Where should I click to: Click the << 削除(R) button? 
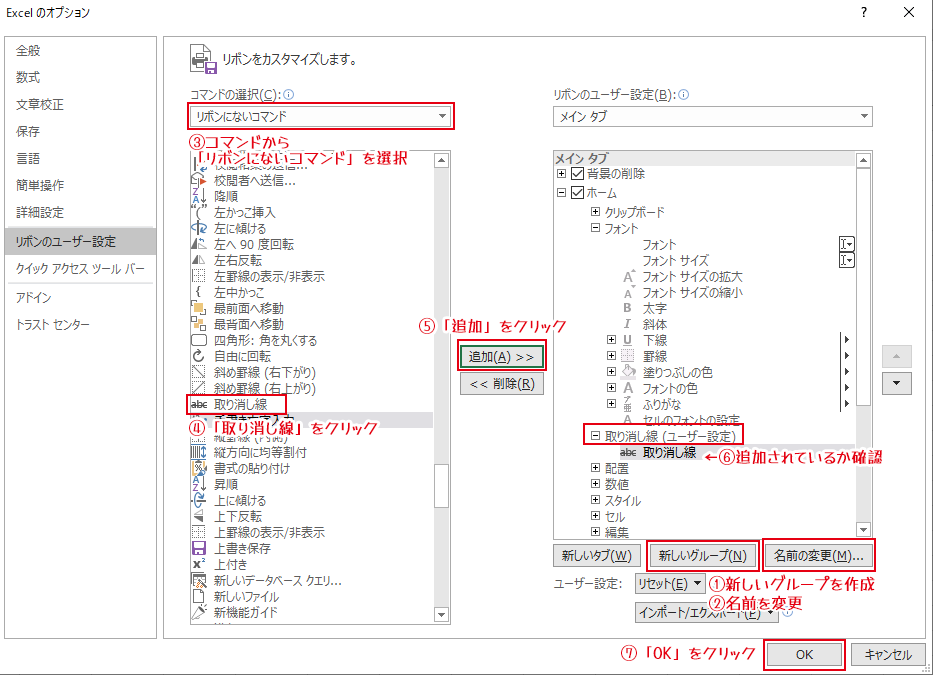[502, 384]
